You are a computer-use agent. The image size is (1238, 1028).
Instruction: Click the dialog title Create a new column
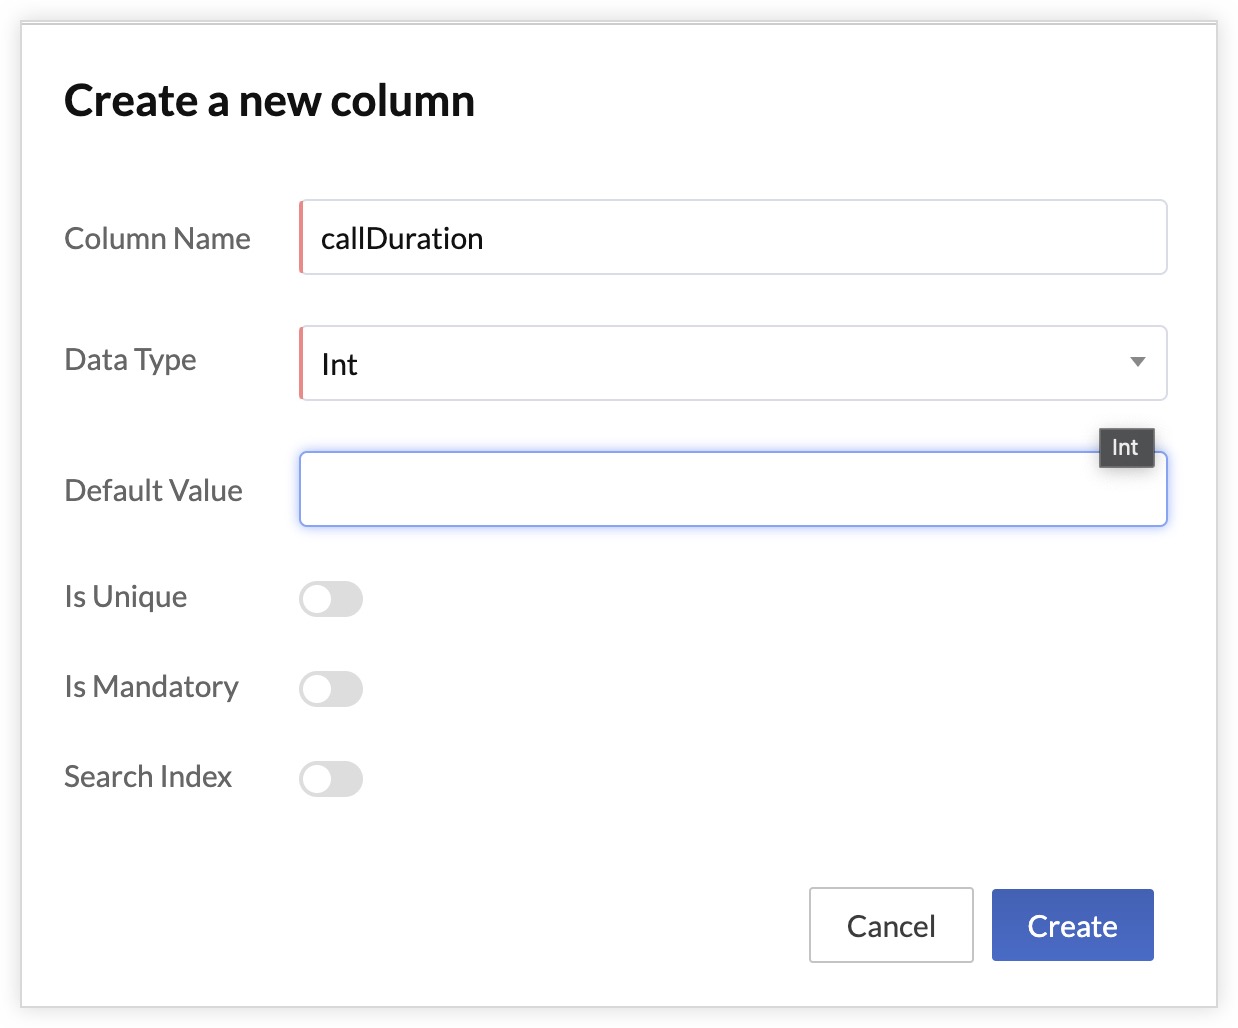click(269, 100)
